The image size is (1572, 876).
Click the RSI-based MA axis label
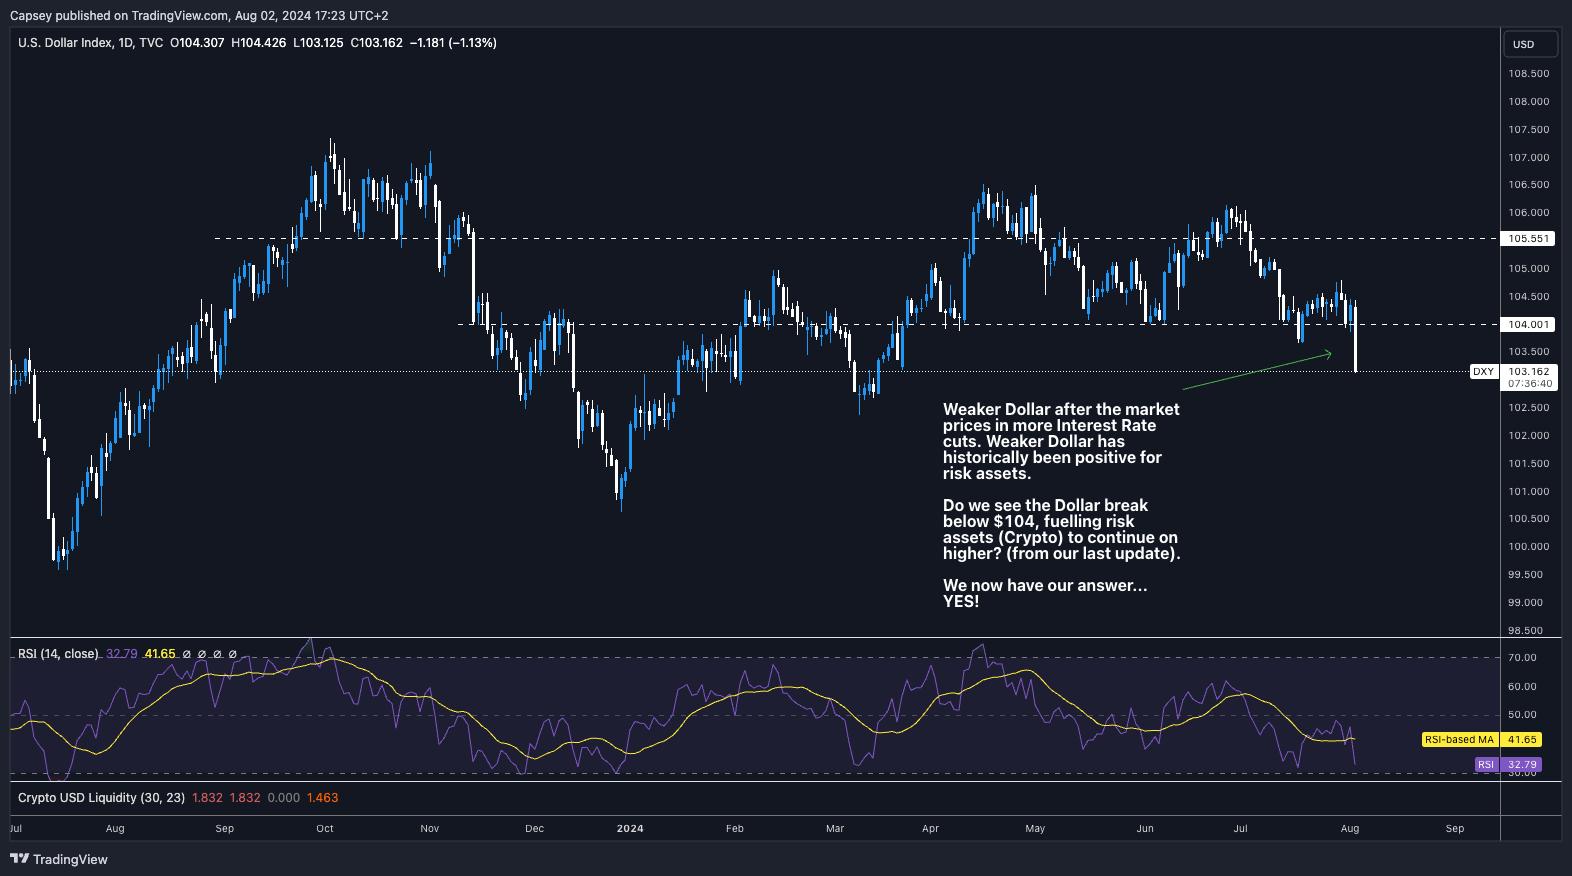[x=1459, y=740]
